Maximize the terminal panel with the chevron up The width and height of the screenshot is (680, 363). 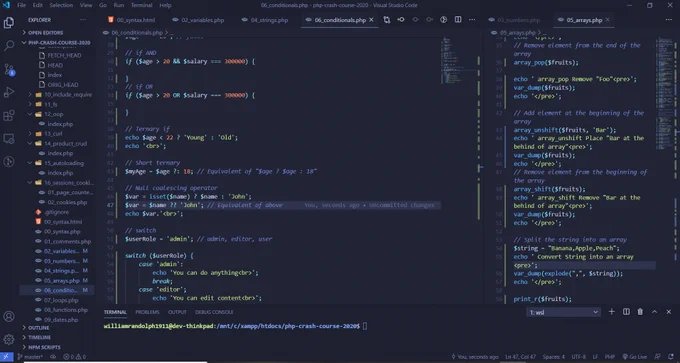coord(655,312)
